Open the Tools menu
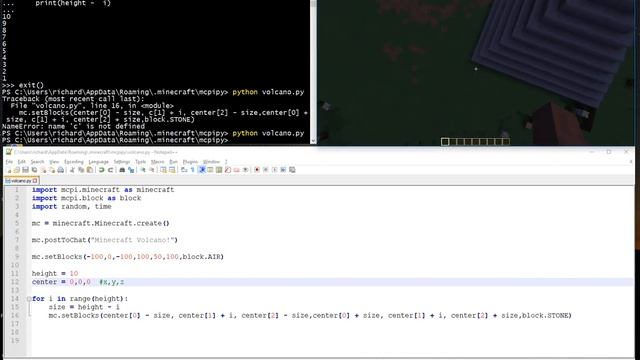 click(x=140, y=162)
